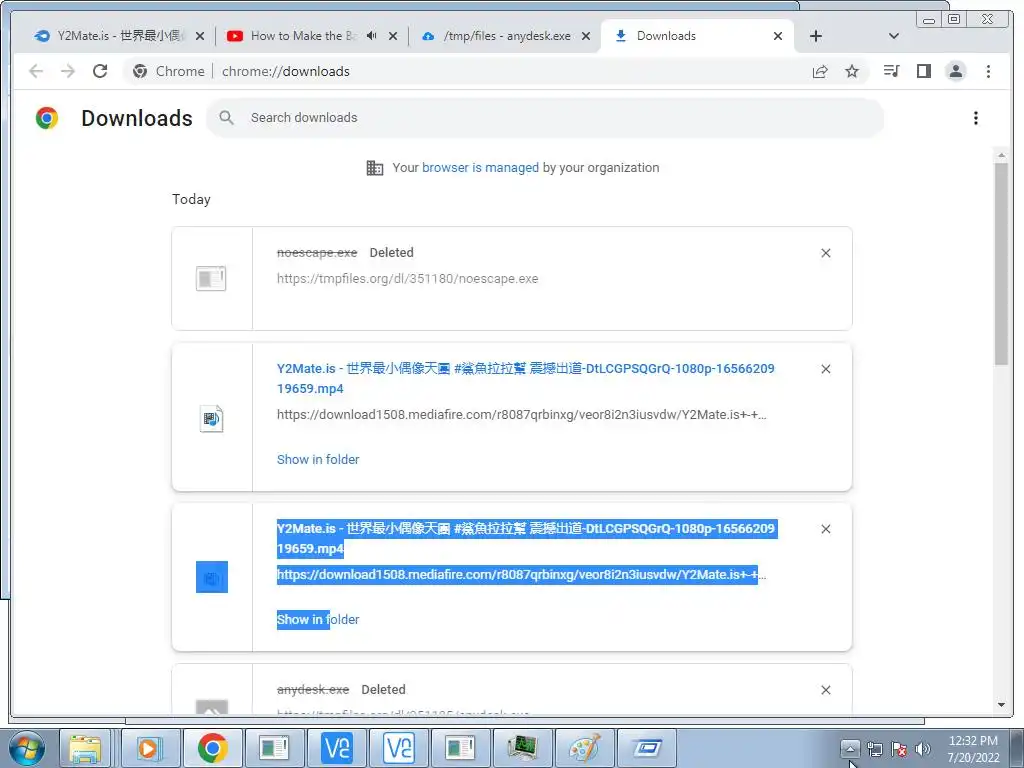The width and height of the screenshot is (1024, 768).
Task: Open the side panel icon
Action: [x=923, y=71]
